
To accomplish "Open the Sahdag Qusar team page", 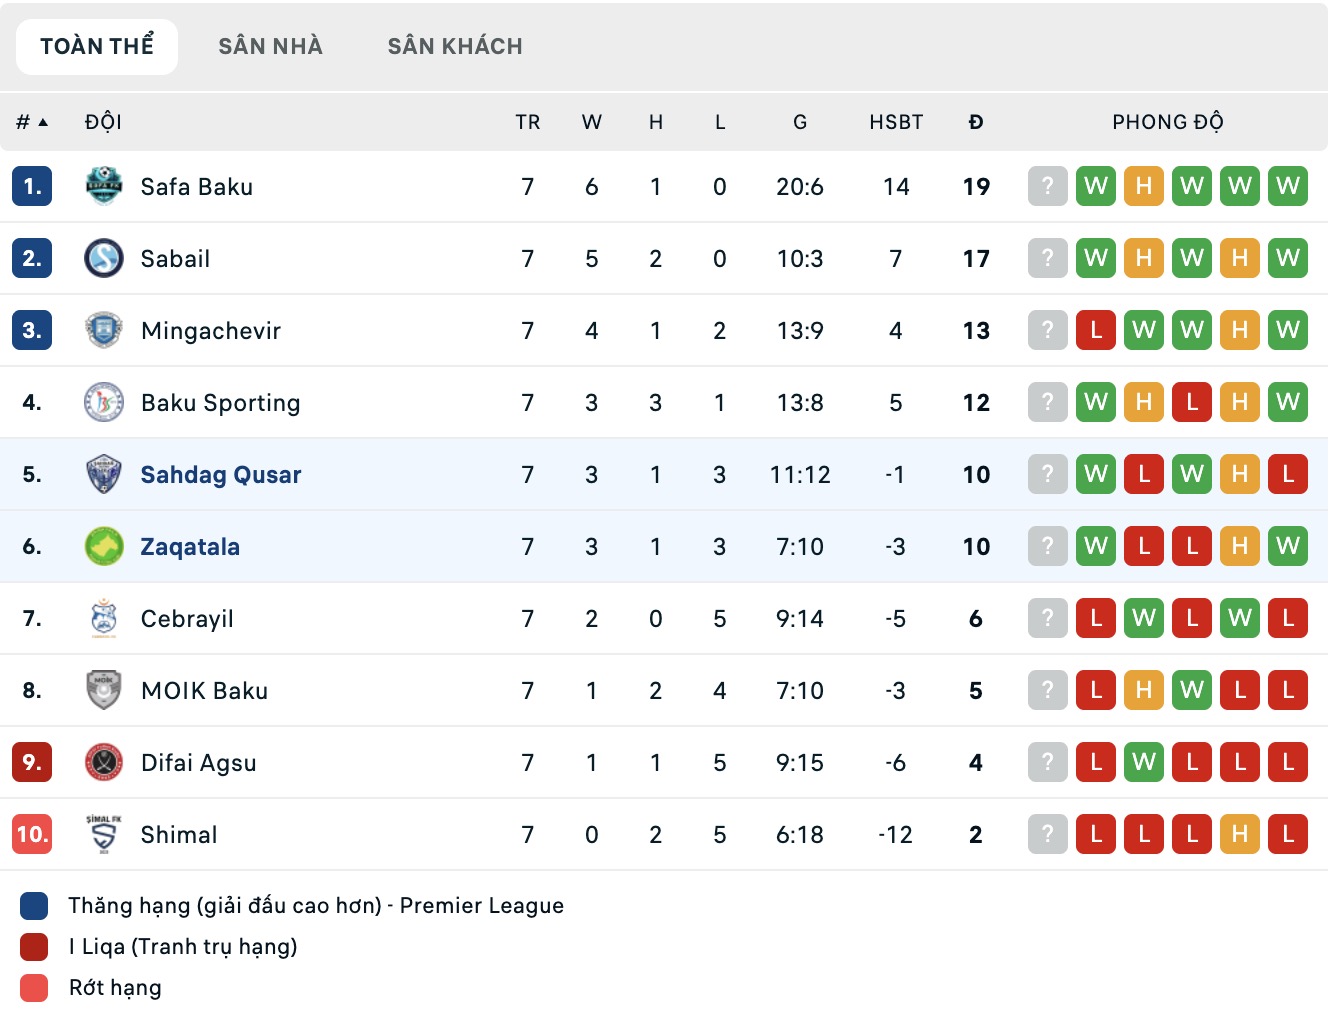I will point(220,474).
